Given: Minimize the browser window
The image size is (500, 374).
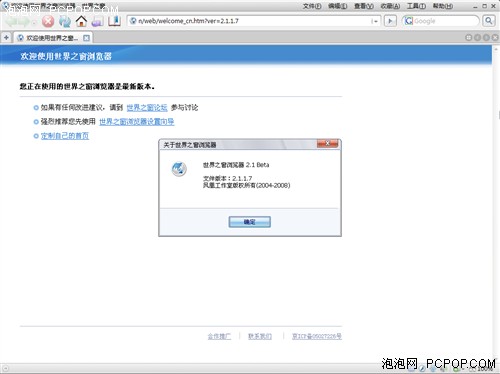Looking at the screenshot, I should 475,6.
